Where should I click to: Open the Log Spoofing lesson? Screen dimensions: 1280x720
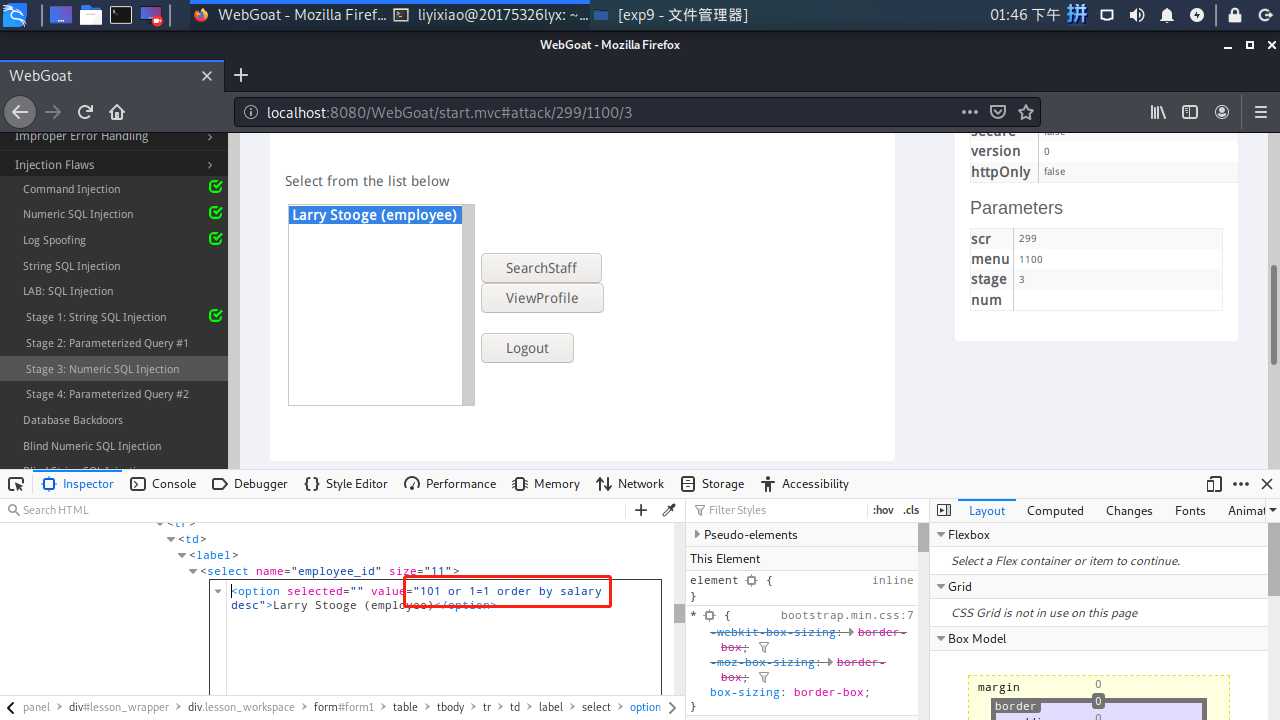[55, 240]
